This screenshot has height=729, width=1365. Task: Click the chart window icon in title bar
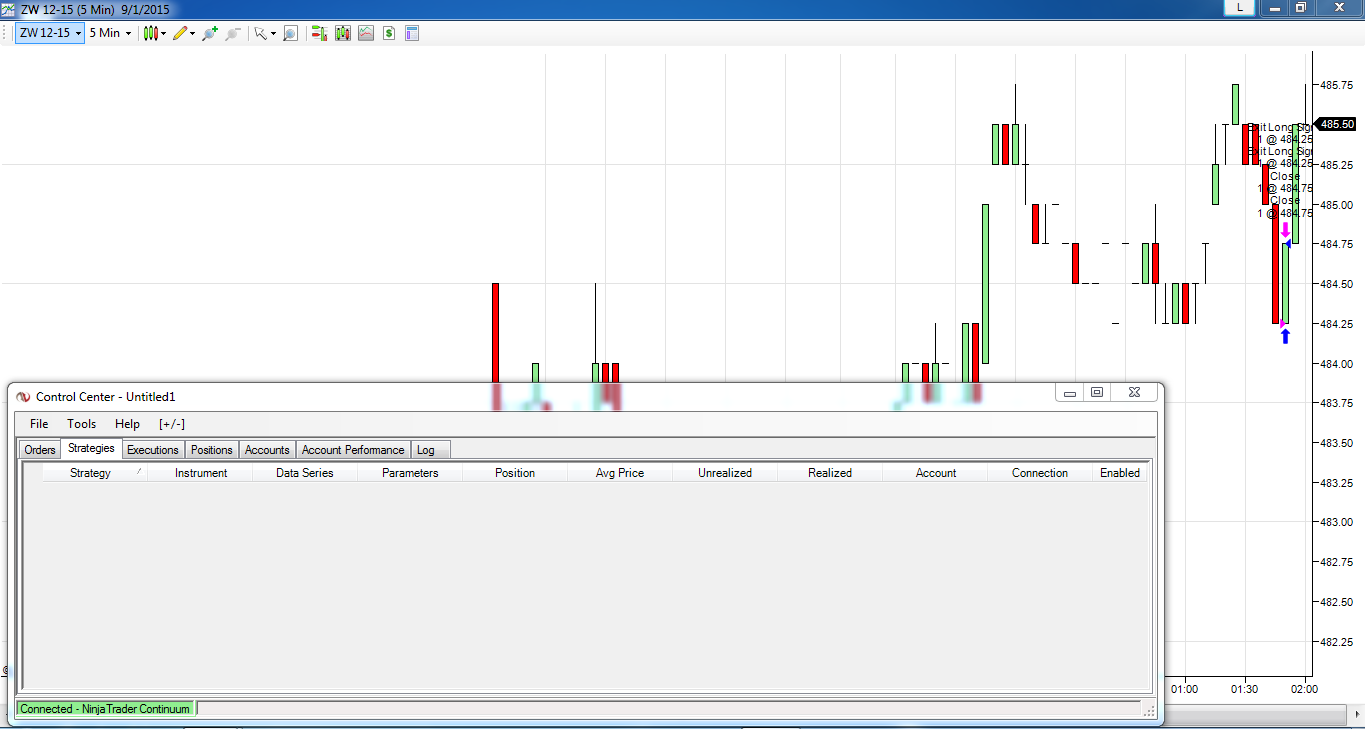(x=9, y=9)
